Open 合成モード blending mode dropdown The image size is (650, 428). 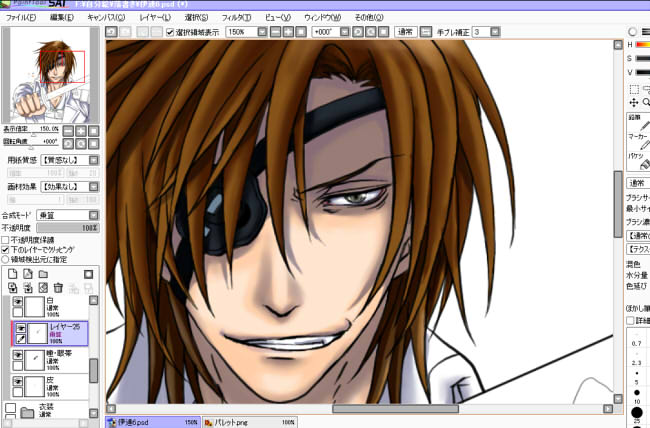tap(94, 215)
